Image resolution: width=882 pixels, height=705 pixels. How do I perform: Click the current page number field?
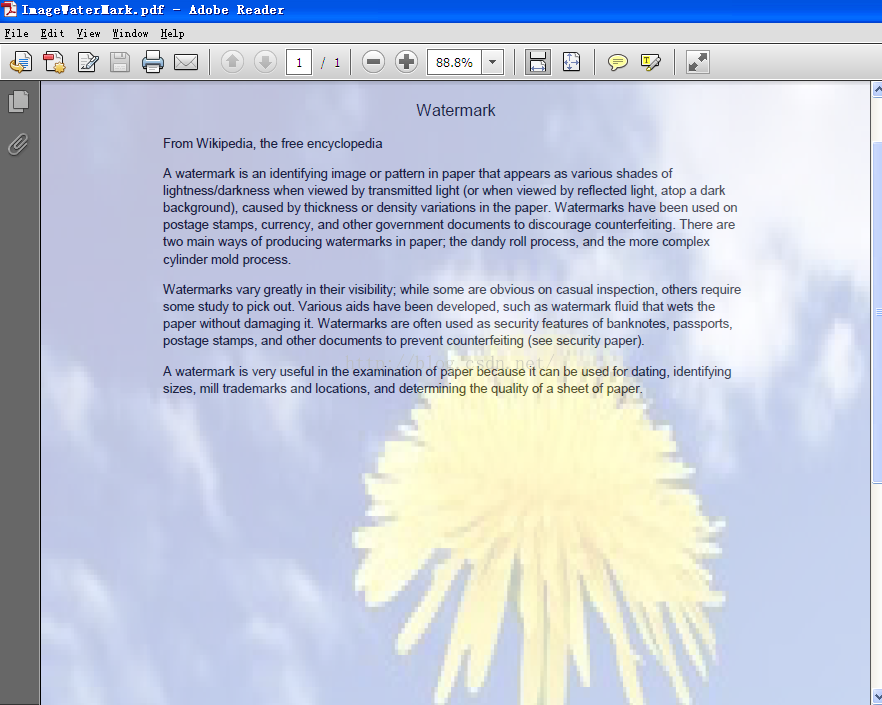click(298, 62)
